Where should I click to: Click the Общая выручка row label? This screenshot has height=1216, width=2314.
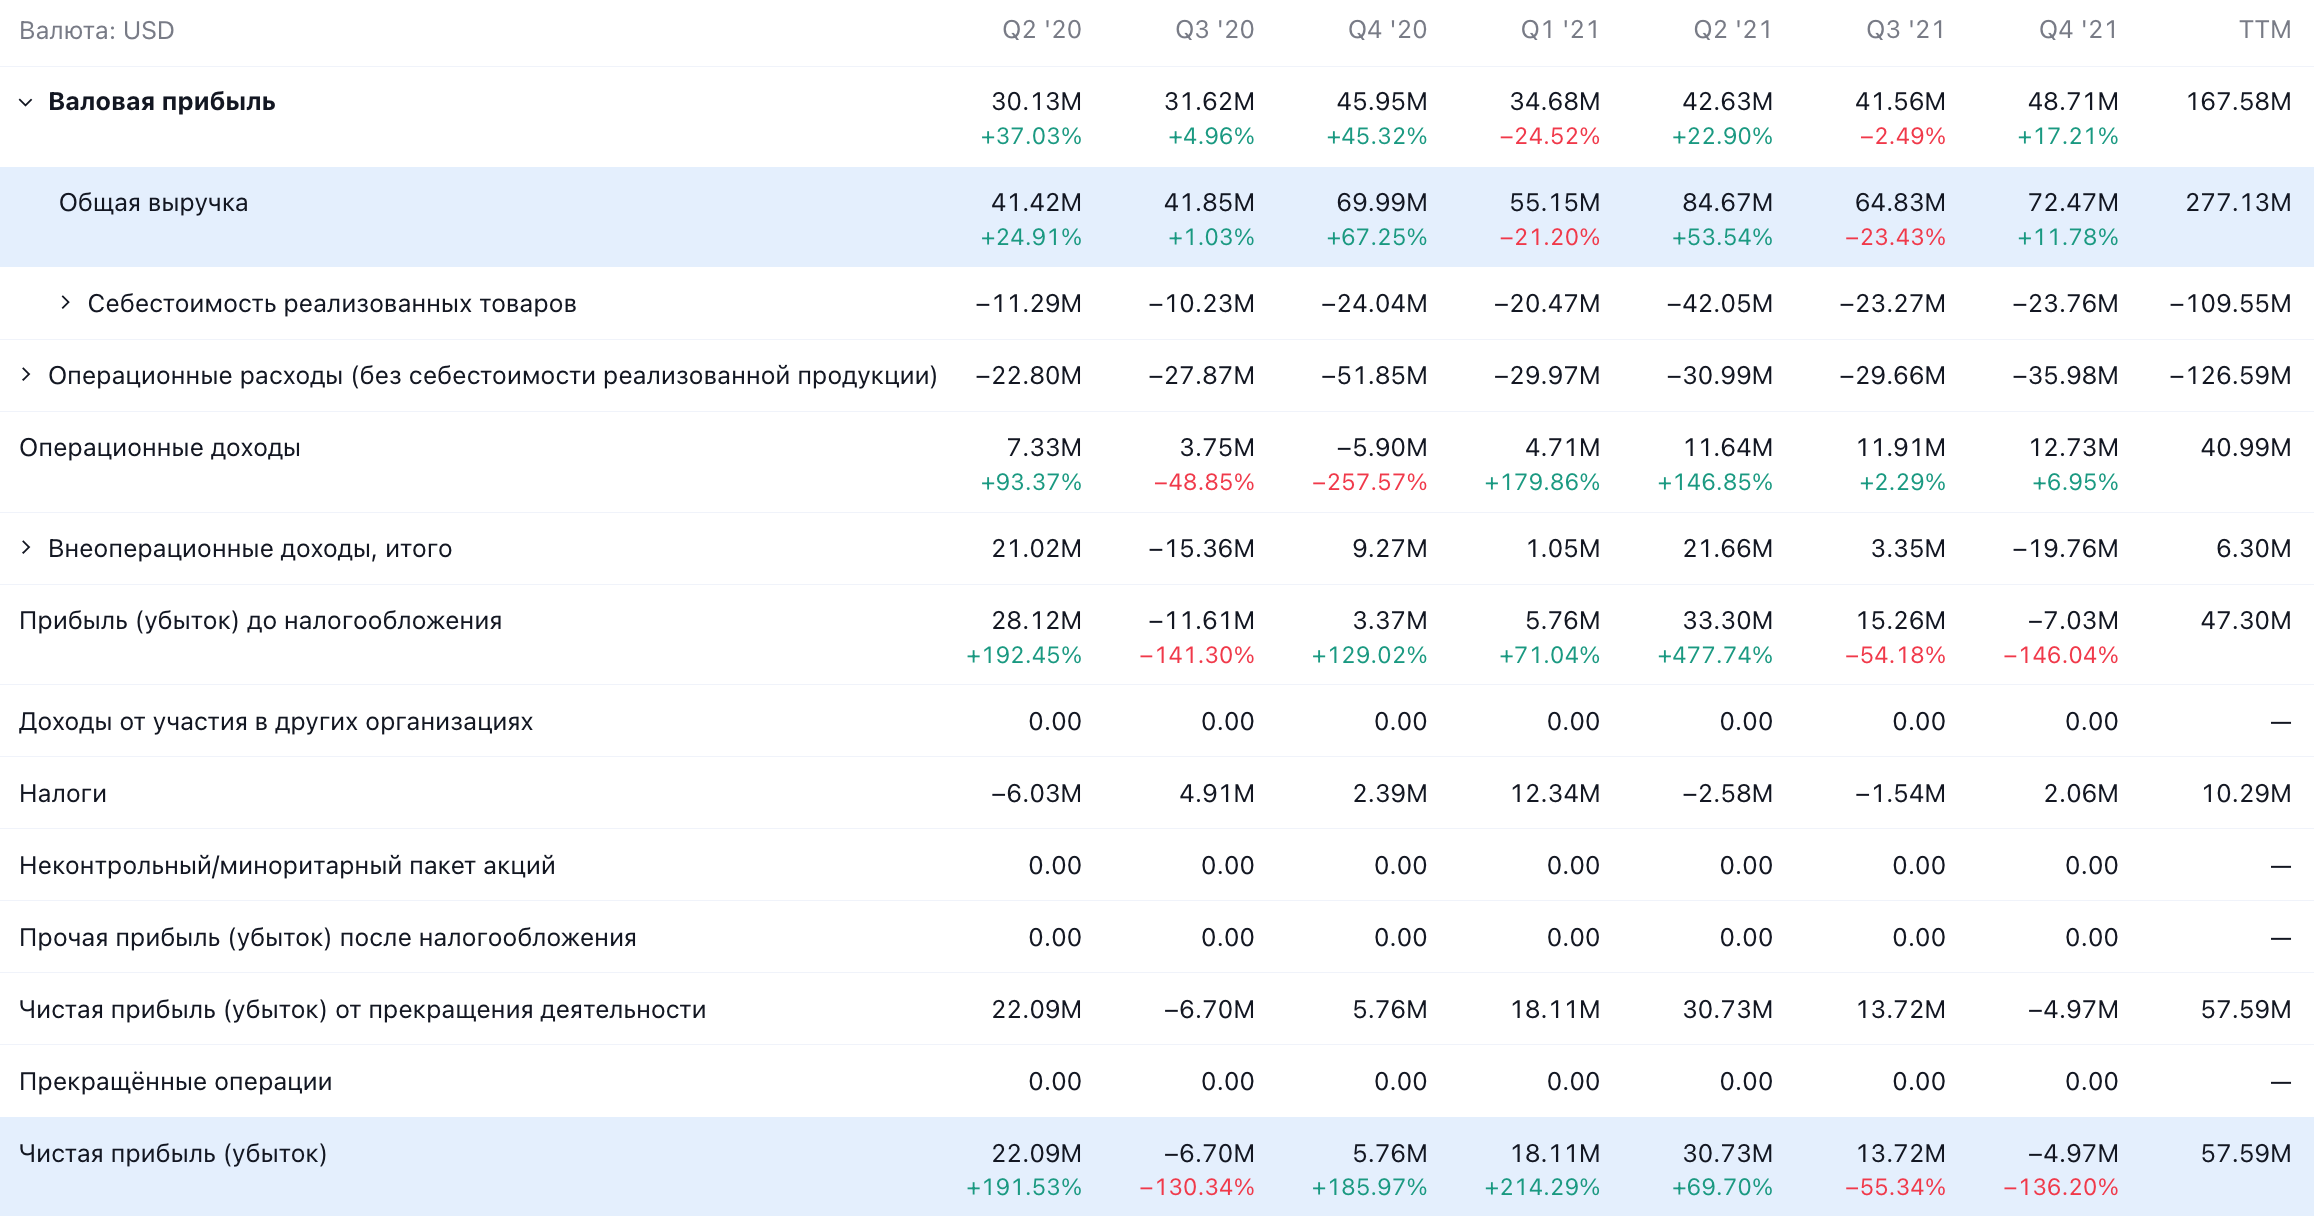[153, 203]
